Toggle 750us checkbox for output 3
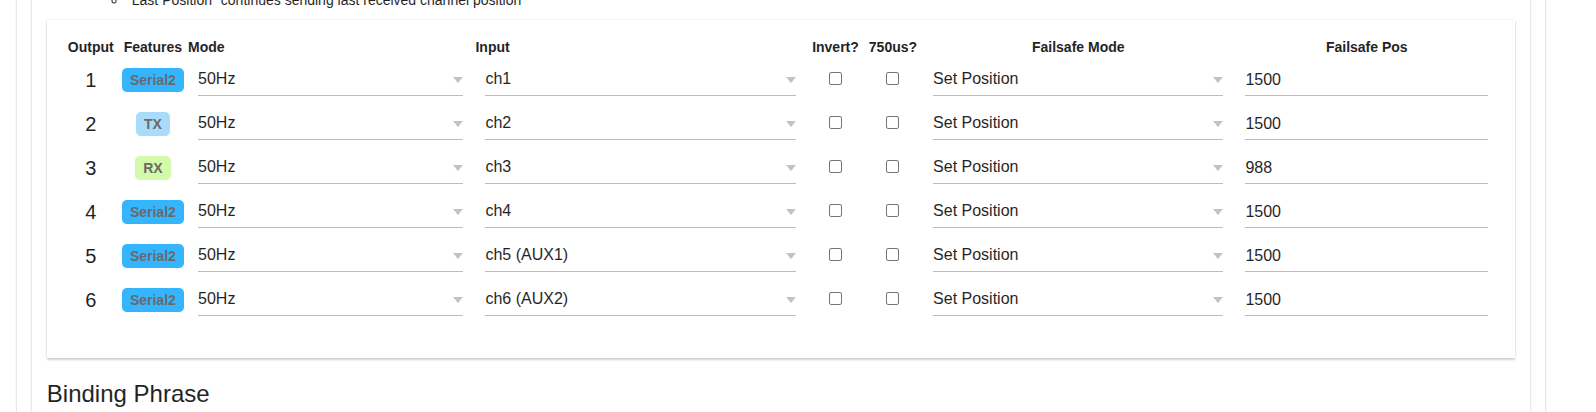1596x412 pixels. coord(892,167)
